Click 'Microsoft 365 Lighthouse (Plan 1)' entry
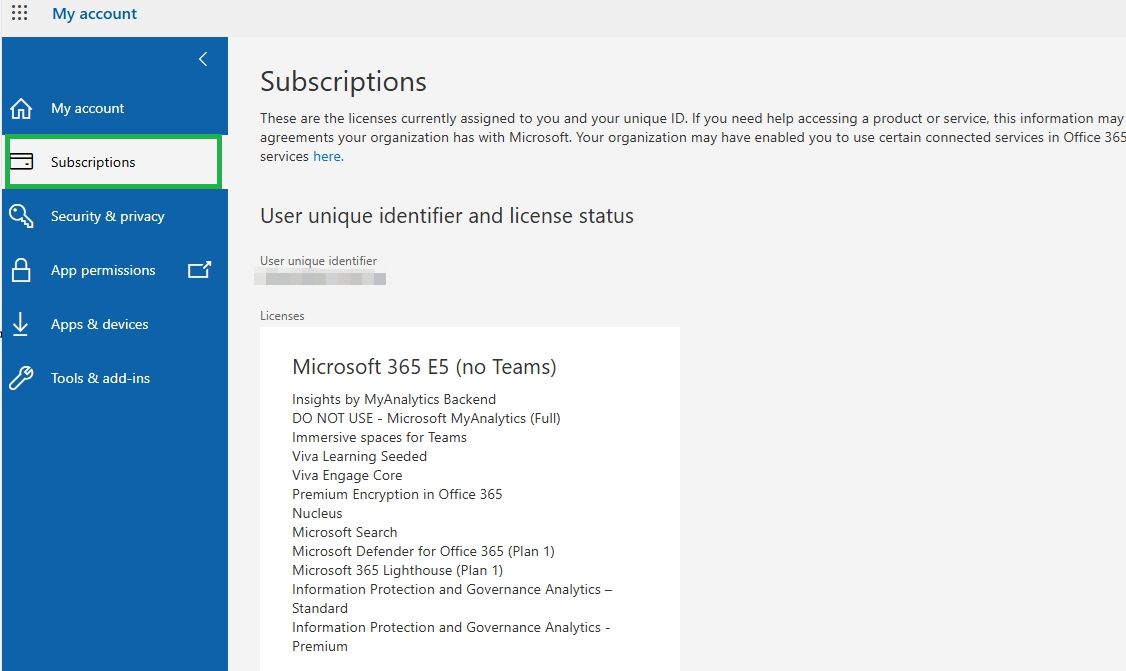 pyautogui.click(x=397, y=570)
